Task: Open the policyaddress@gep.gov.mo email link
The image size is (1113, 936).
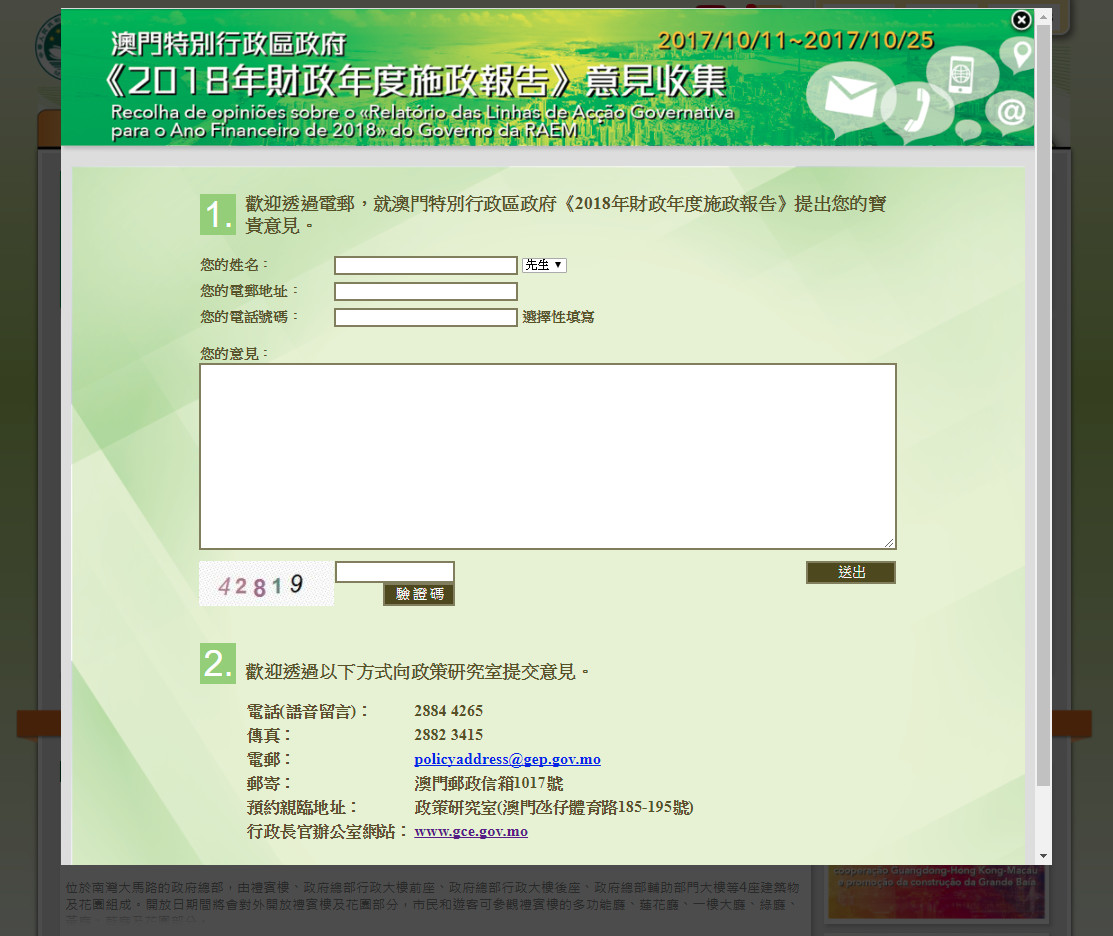Action: [x=507, y=759]
